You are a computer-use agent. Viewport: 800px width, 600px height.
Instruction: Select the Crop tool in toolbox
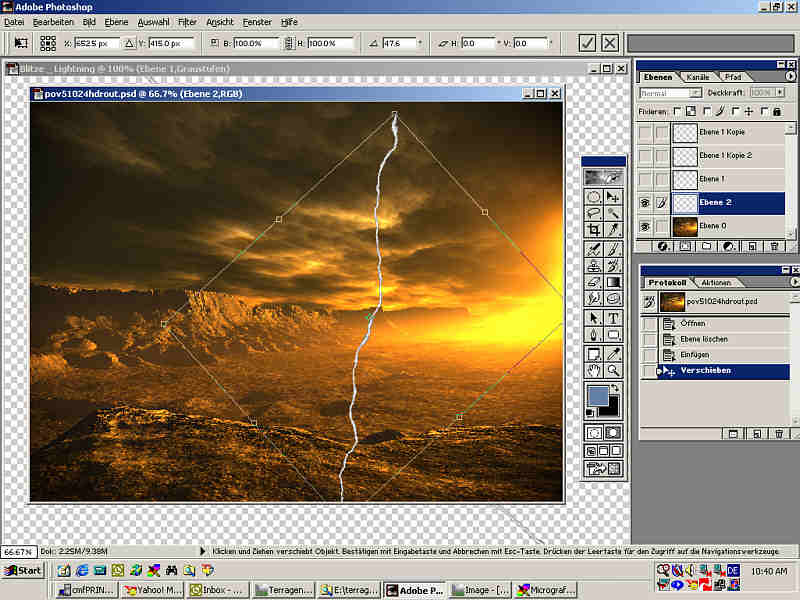click(594, 229)
